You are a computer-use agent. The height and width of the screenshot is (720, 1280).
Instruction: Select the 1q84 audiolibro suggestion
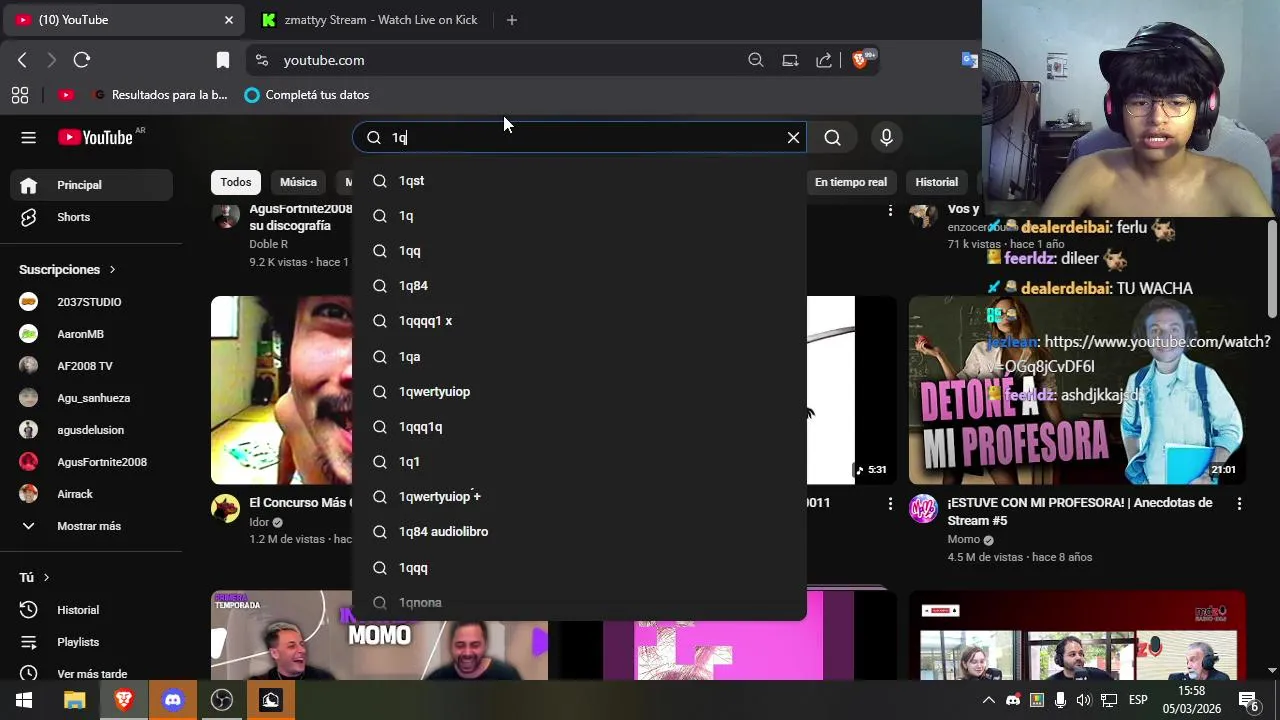pos(579,532)
